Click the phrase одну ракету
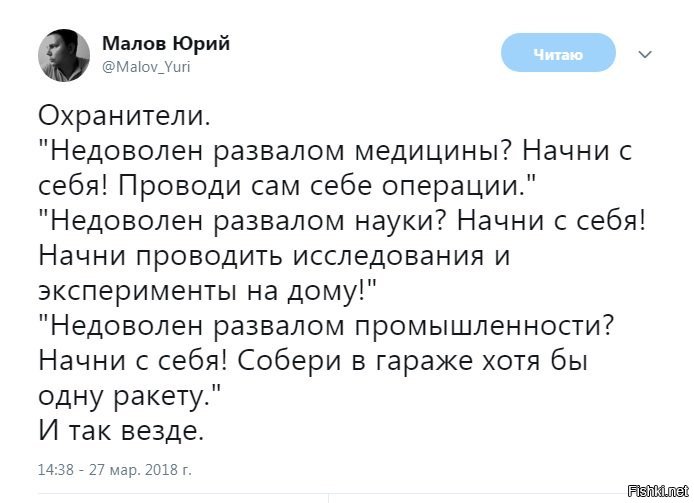This screenshot has height=503, width=694. [125, 396]
